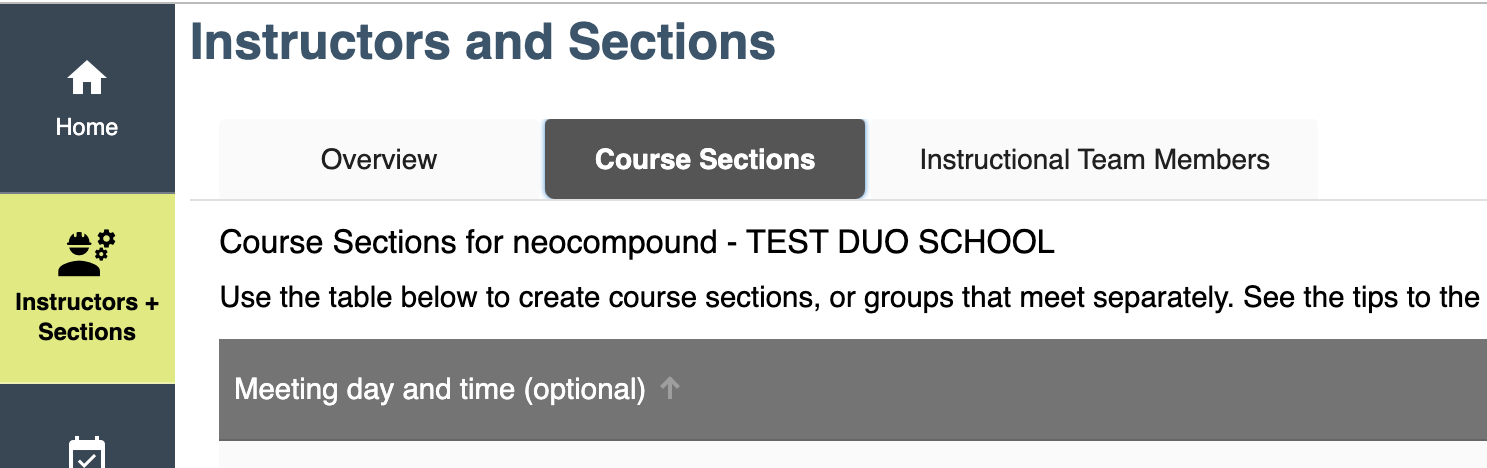Switch to the Overview tab

[x=379, y=159]
